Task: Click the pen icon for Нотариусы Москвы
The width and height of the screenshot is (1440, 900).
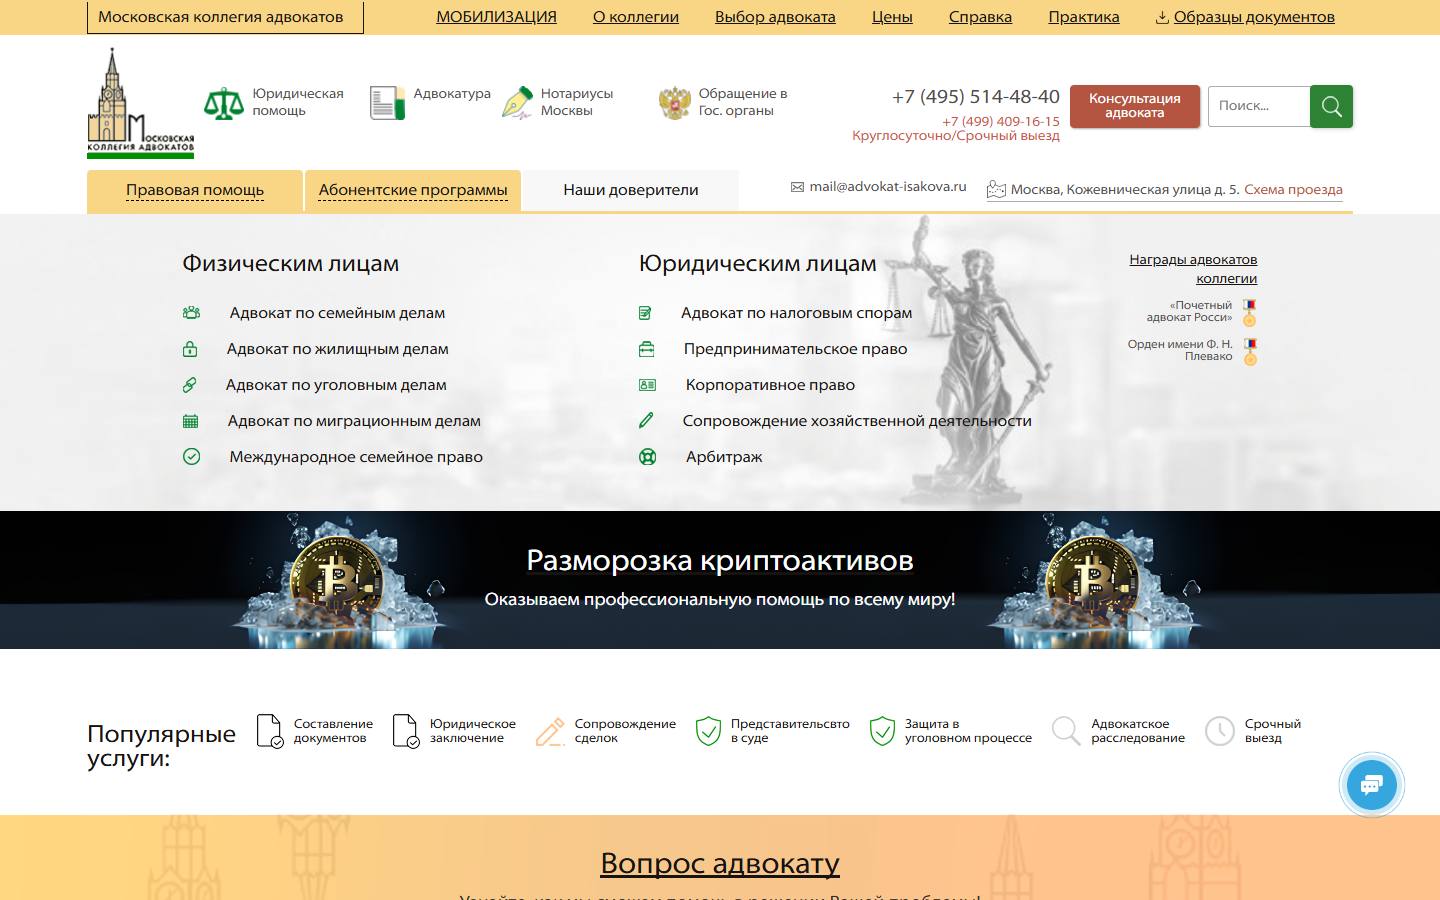Action: tap(517, 103)
